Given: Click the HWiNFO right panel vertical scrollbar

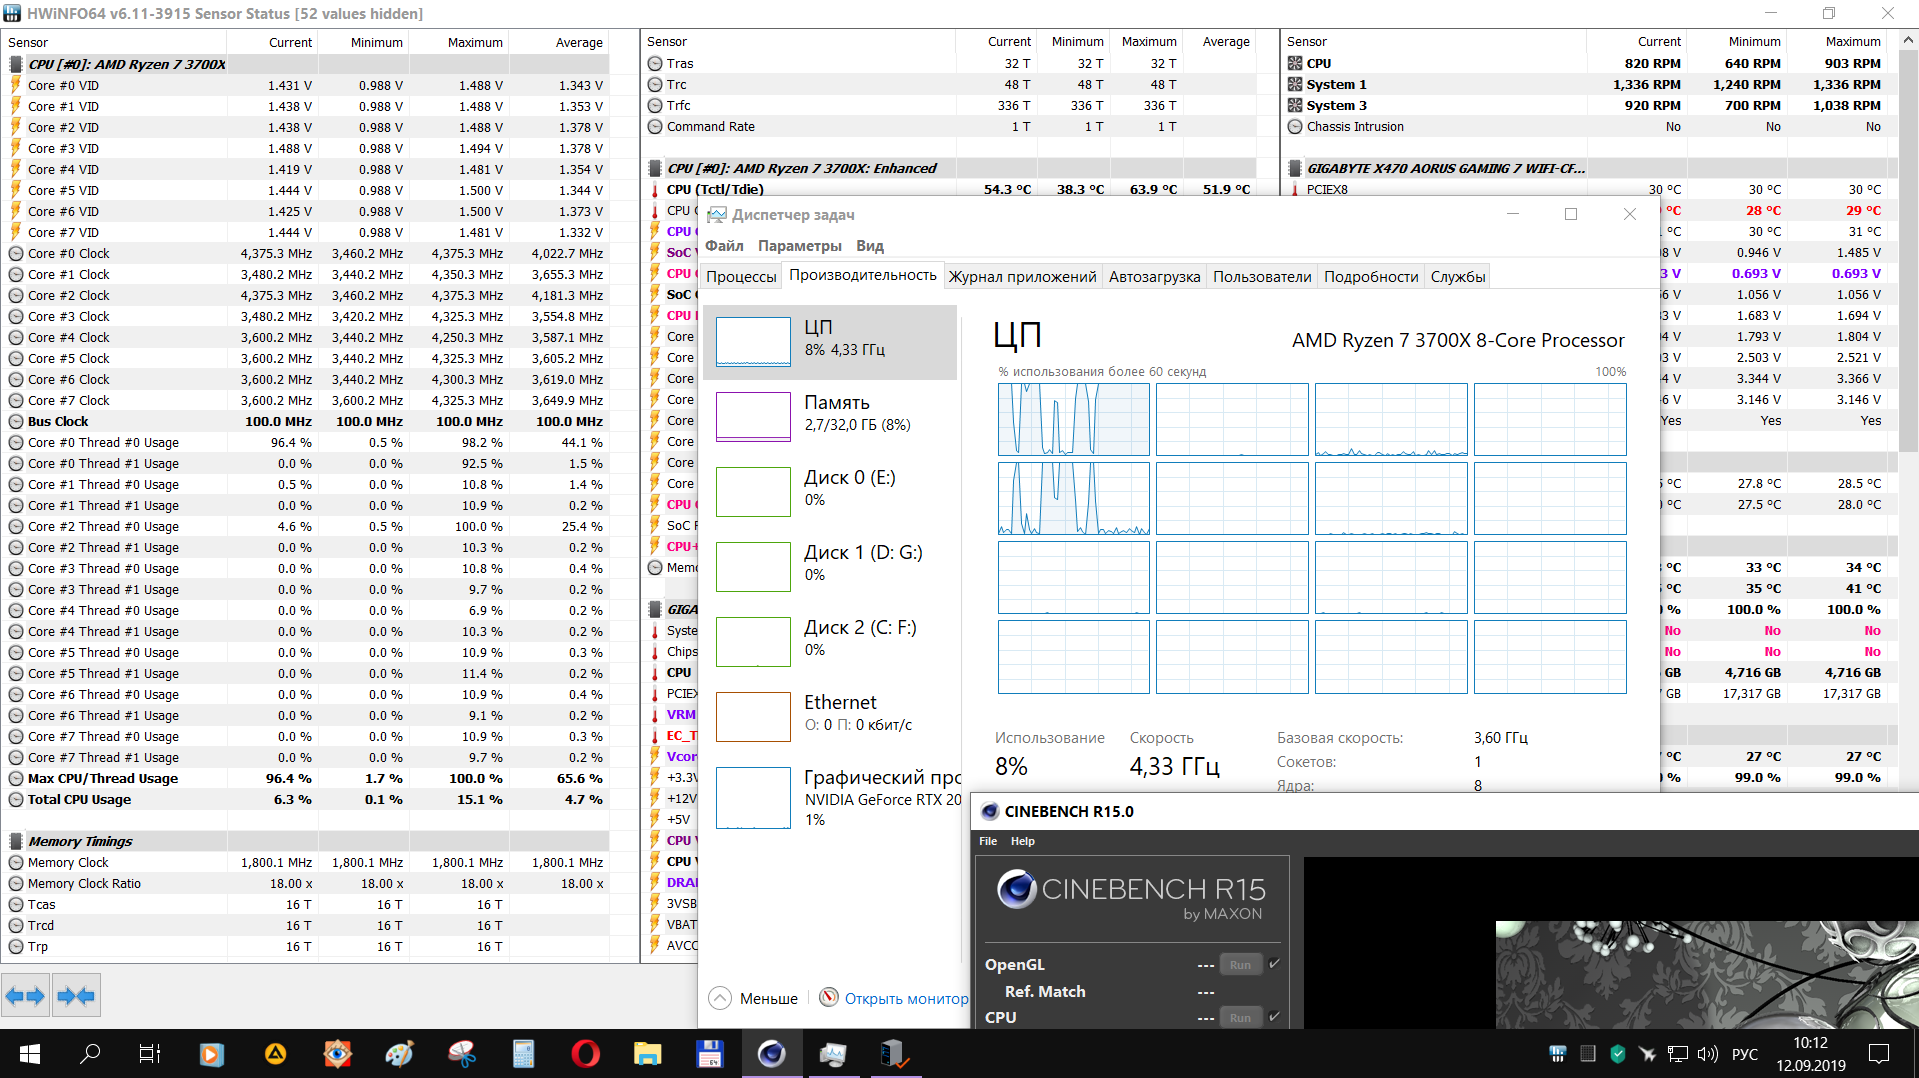Looking at the screenshot, I should [x=1908, y=250].
